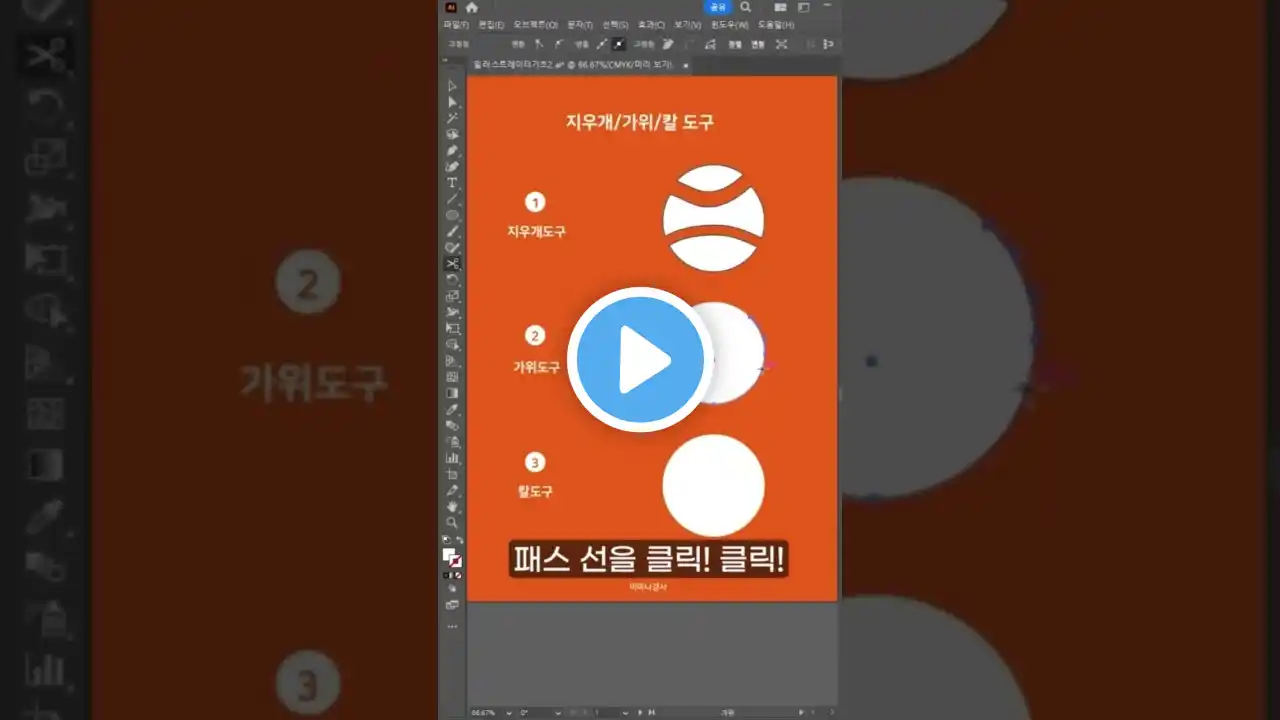The width and height of the screenshot is (1280, 720).
Task: Select the Ellipse tool
Action: tap(453, 214)
